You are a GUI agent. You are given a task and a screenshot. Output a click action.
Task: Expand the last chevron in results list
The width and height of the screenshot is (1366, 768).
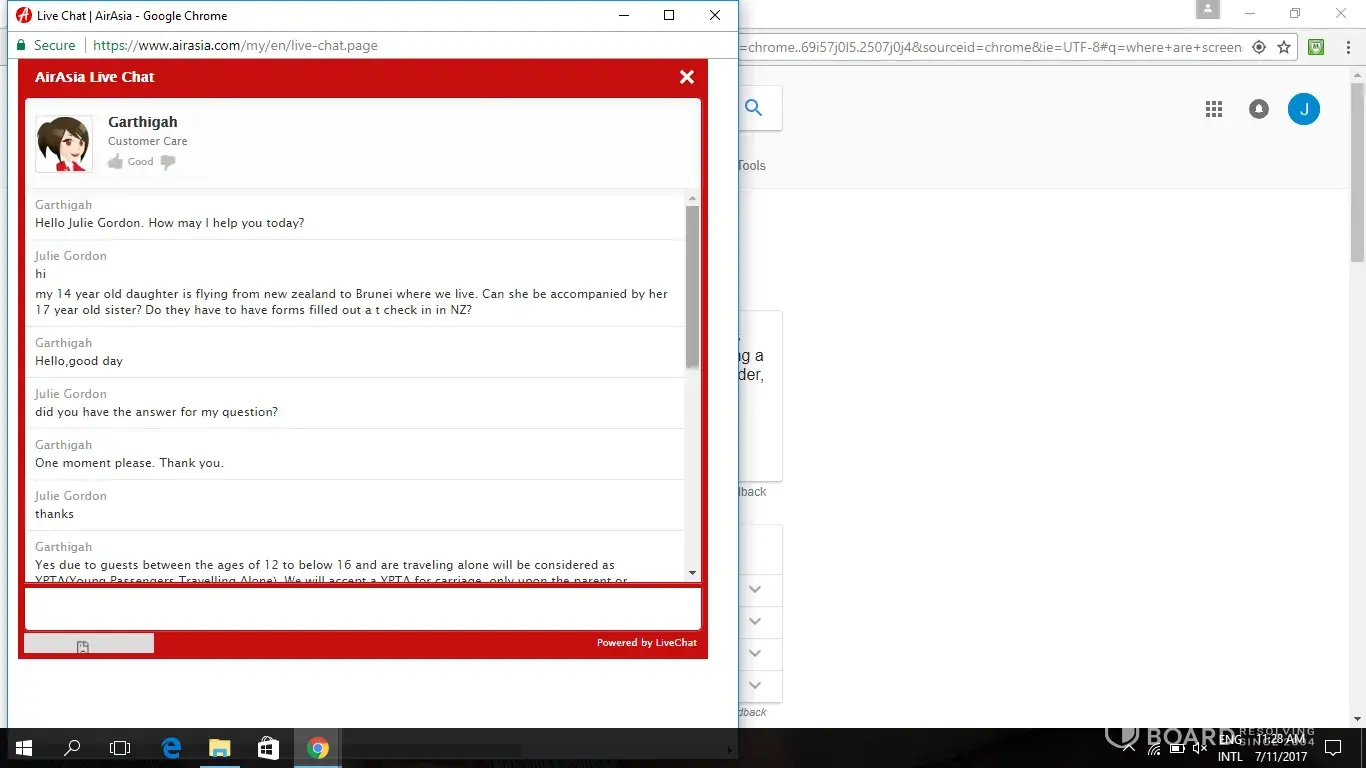click(755, 685)
